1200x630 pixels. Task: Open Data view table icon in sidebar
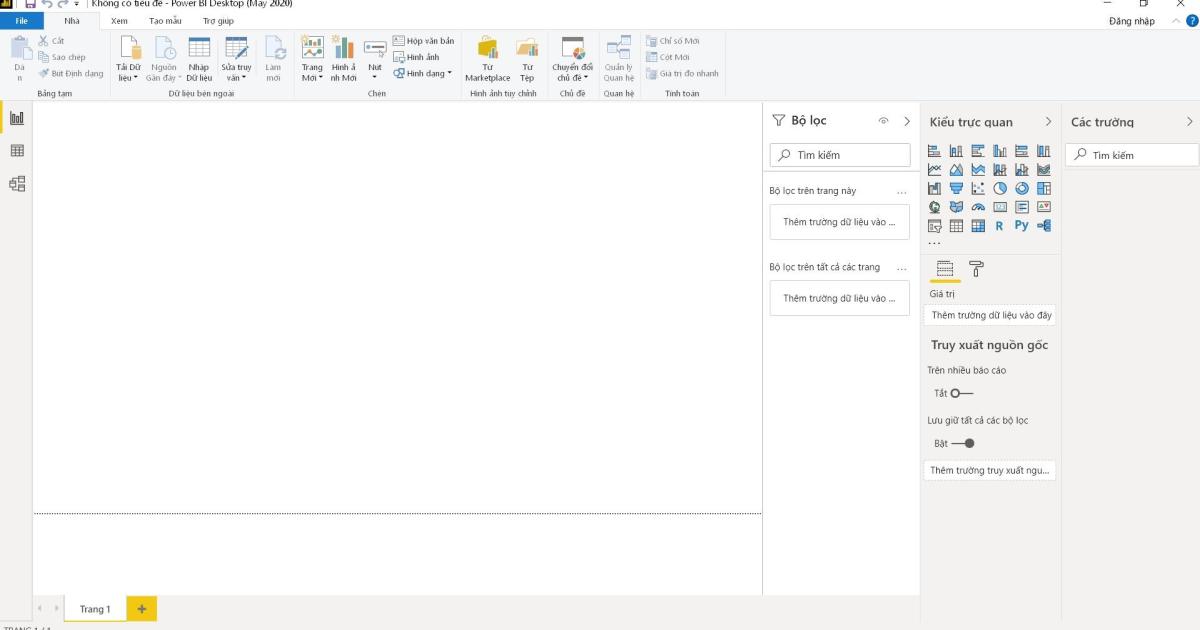coord(16,151)
